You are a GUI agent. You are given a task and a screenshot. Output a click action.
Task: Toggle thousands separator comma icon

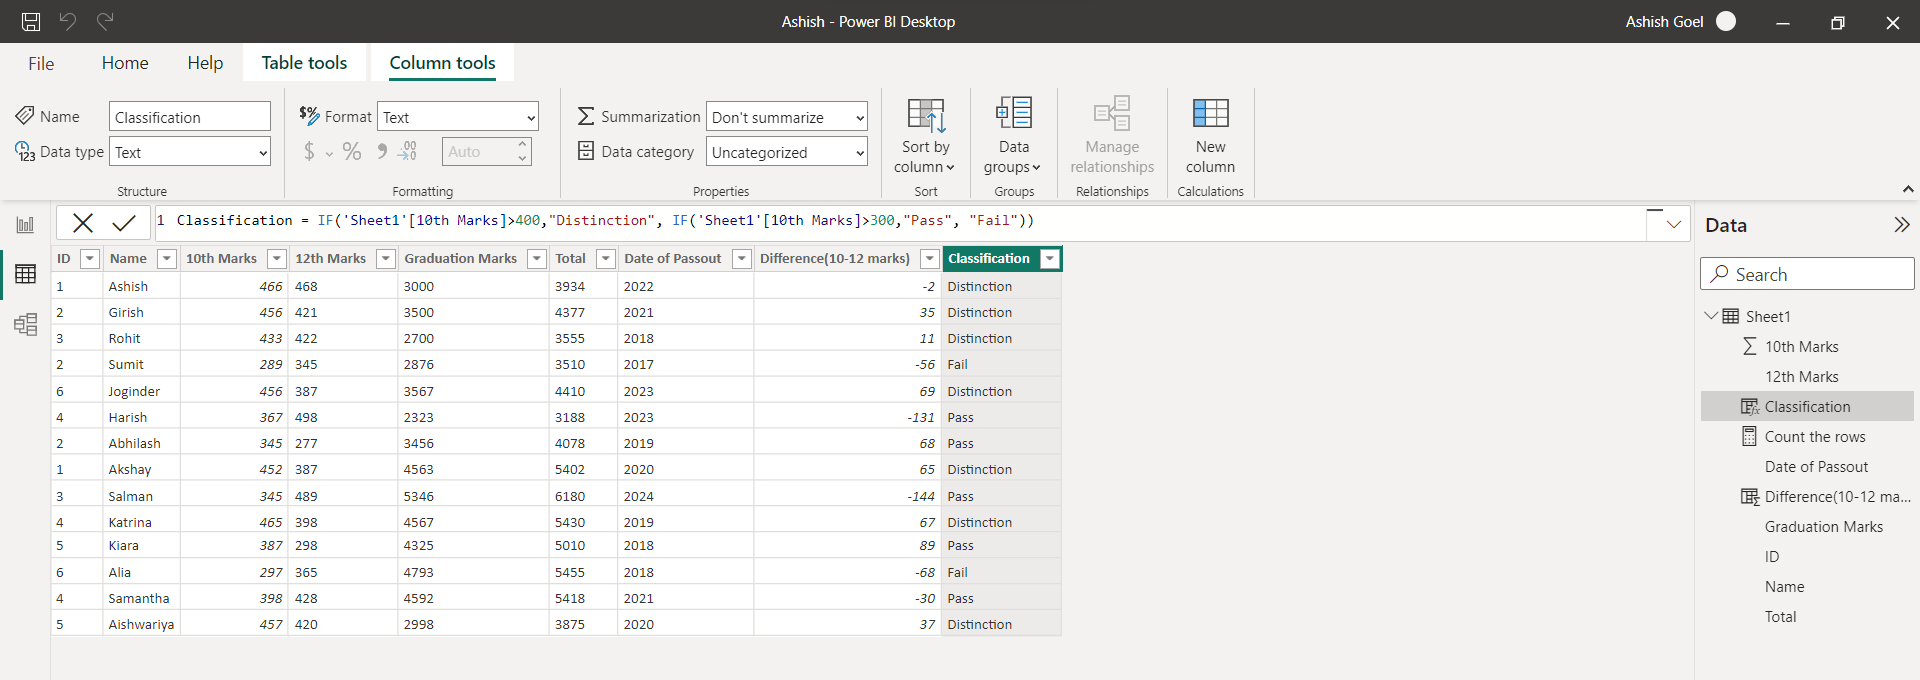(381, 152)
